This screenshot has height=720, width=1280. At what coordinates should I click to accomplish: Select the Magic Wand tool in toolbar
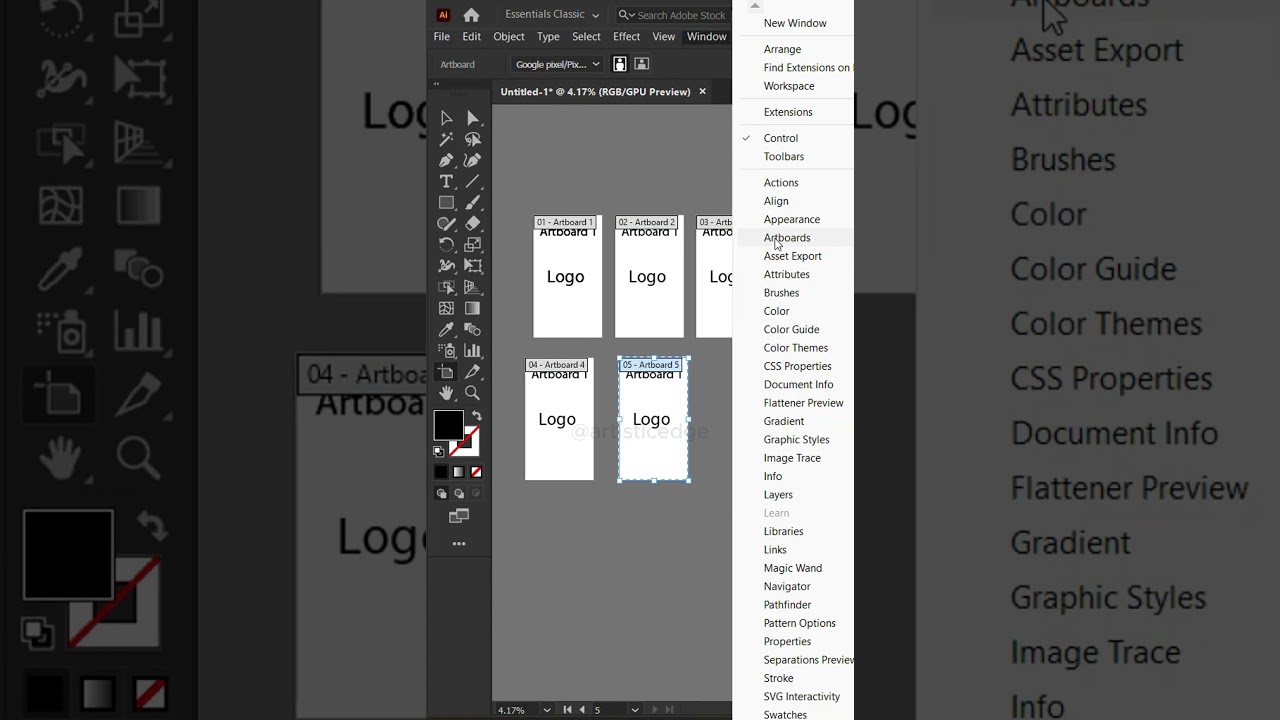(446, 139)
